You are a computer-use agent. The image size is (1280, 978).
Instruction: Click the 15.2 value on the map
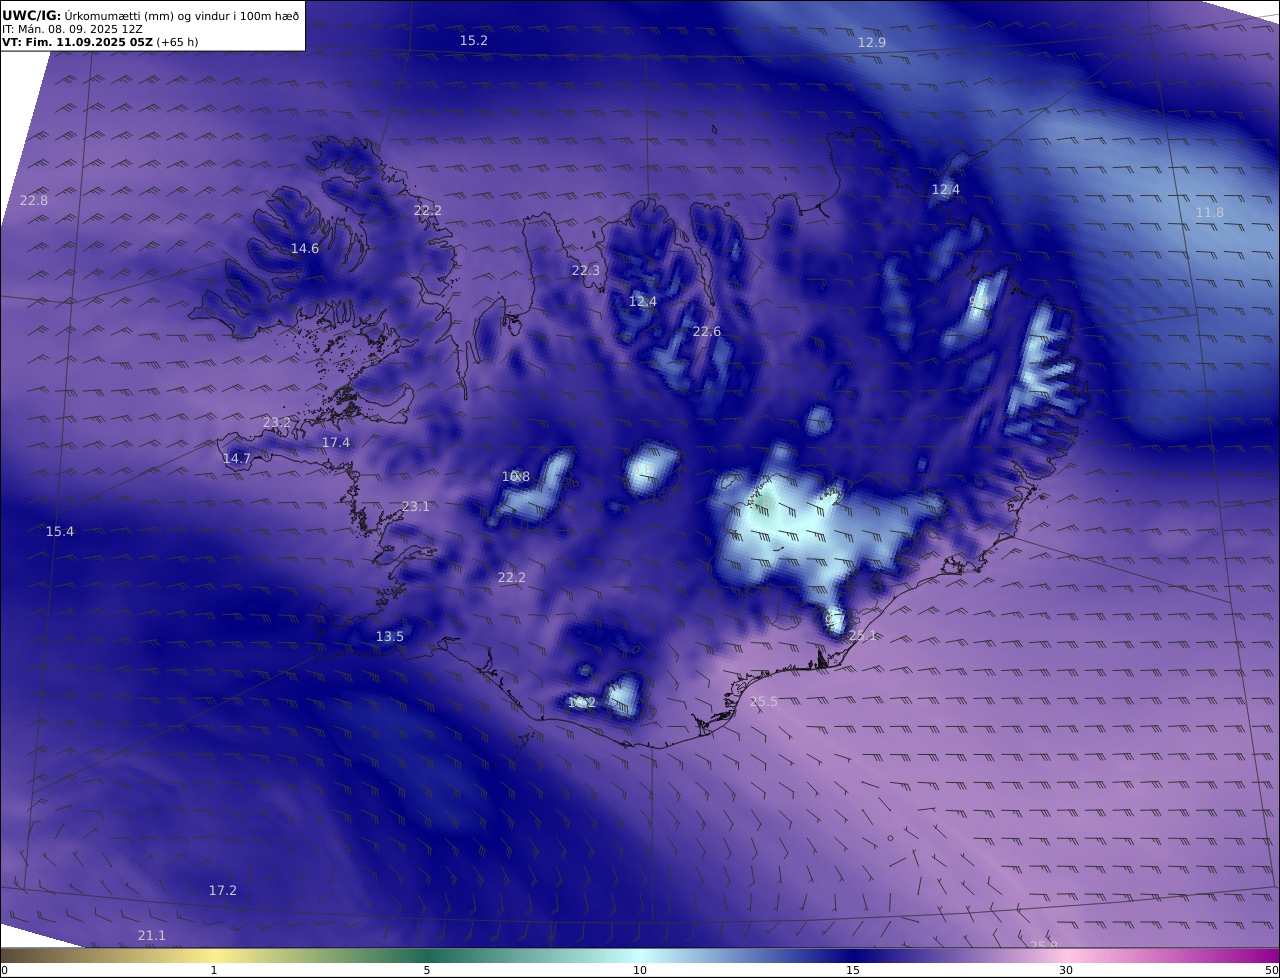pos(474,41)
